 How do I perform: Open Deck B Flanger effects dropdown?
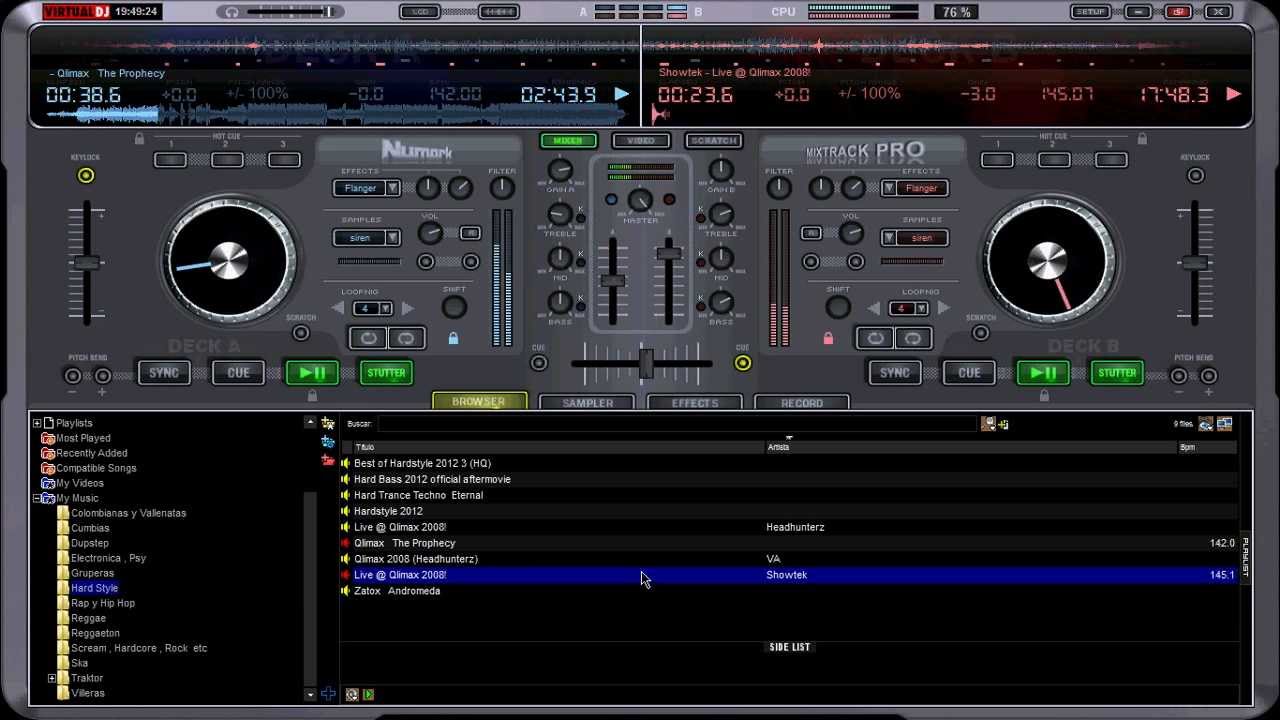coord(888,188)
